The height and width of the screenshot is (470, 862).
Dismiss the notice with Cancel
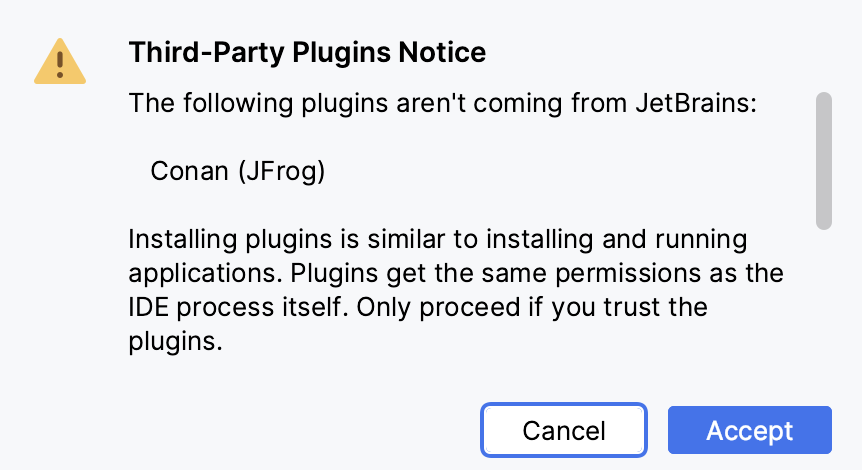tap(563, 430)
